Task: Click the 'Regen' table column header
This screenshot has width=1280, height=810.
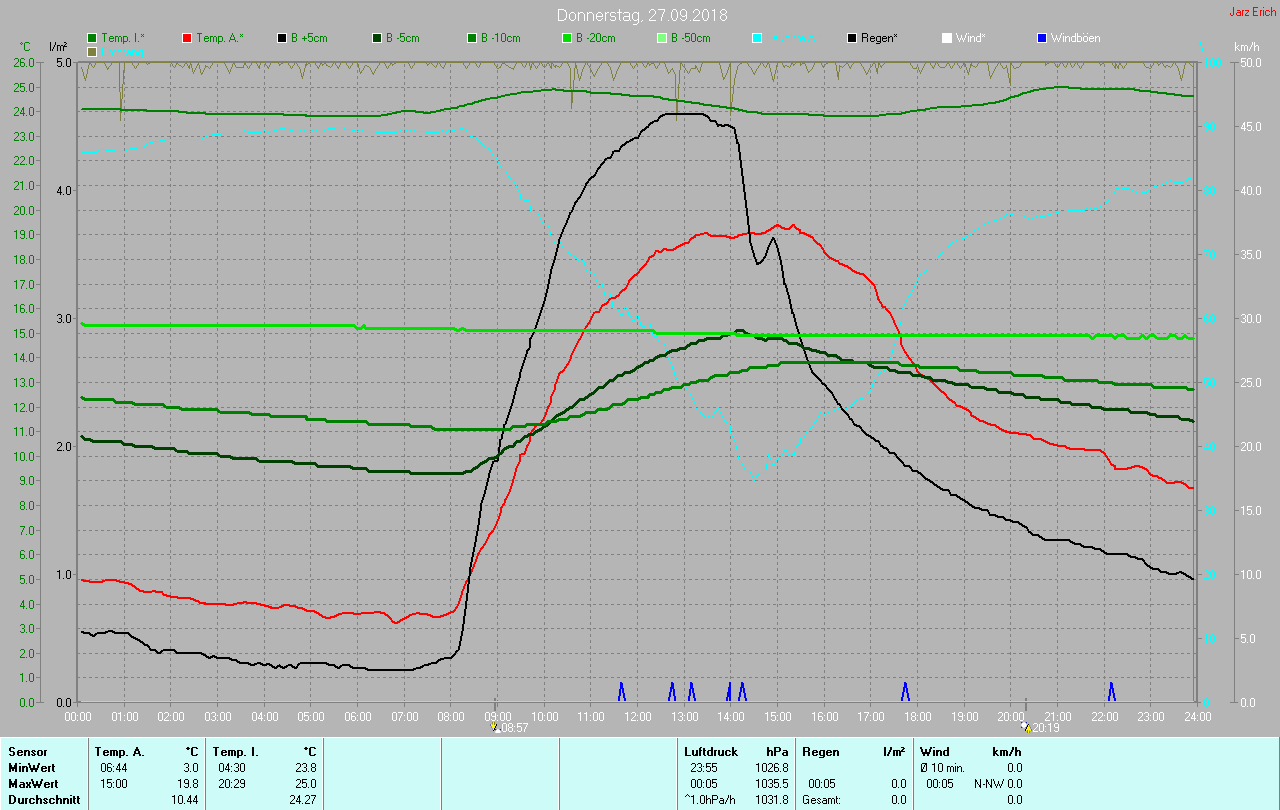Action: [821, 752]
